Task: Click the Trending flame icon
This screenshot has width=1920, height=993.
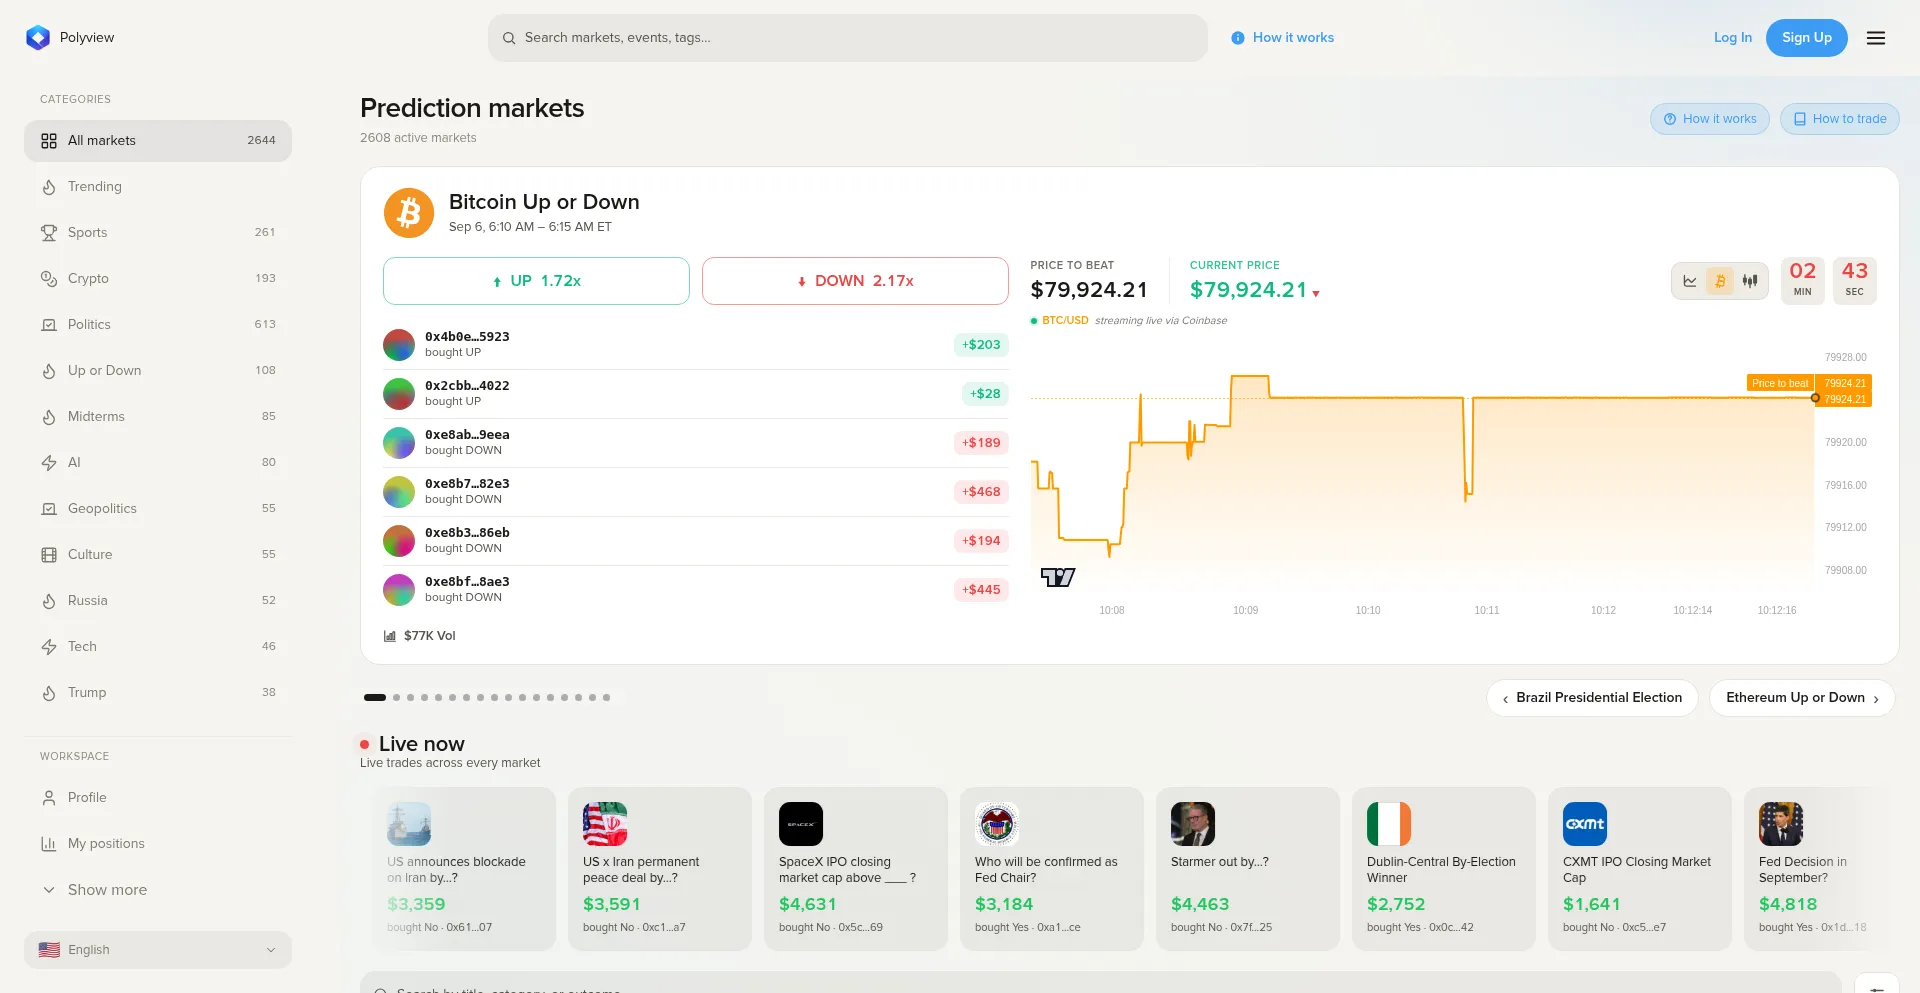Action: [49, 187]
